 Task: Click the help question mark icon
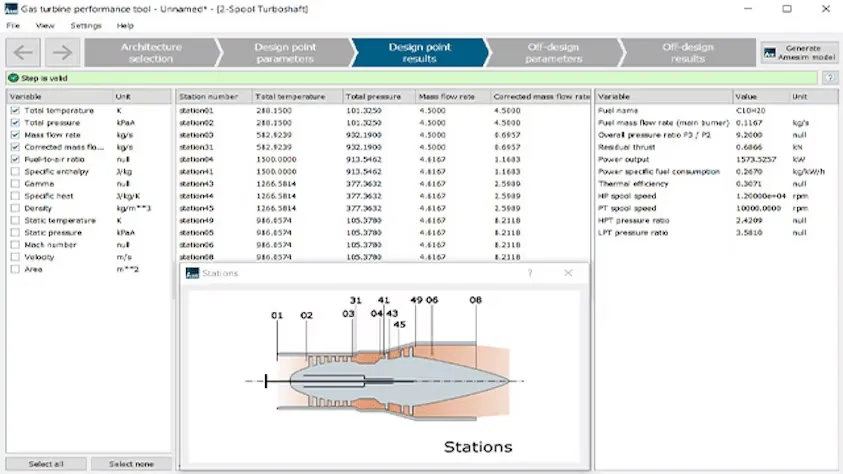coord(830,77)
